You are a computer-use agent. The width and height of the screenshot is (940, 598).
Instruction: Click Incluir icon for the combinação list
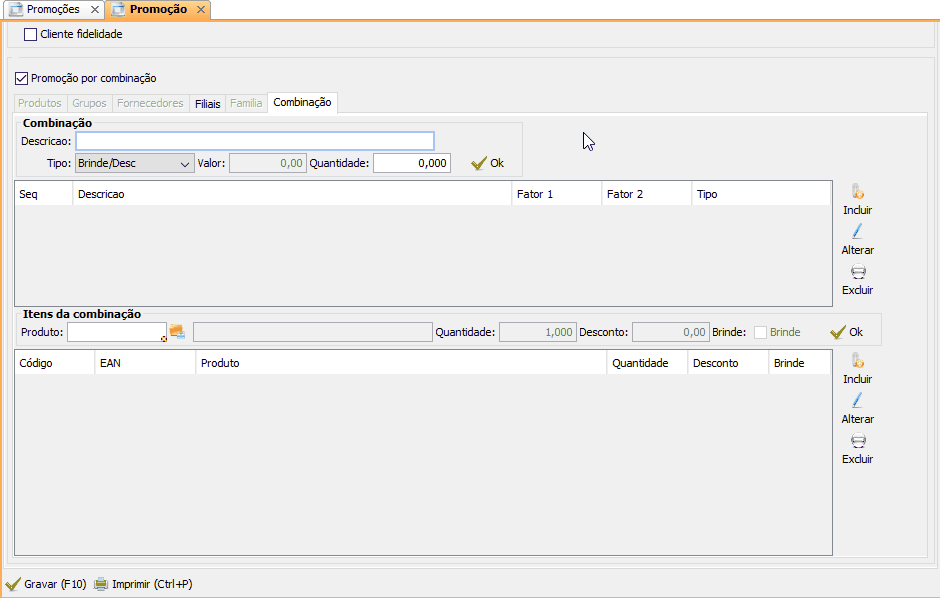(x=857, y=192)
